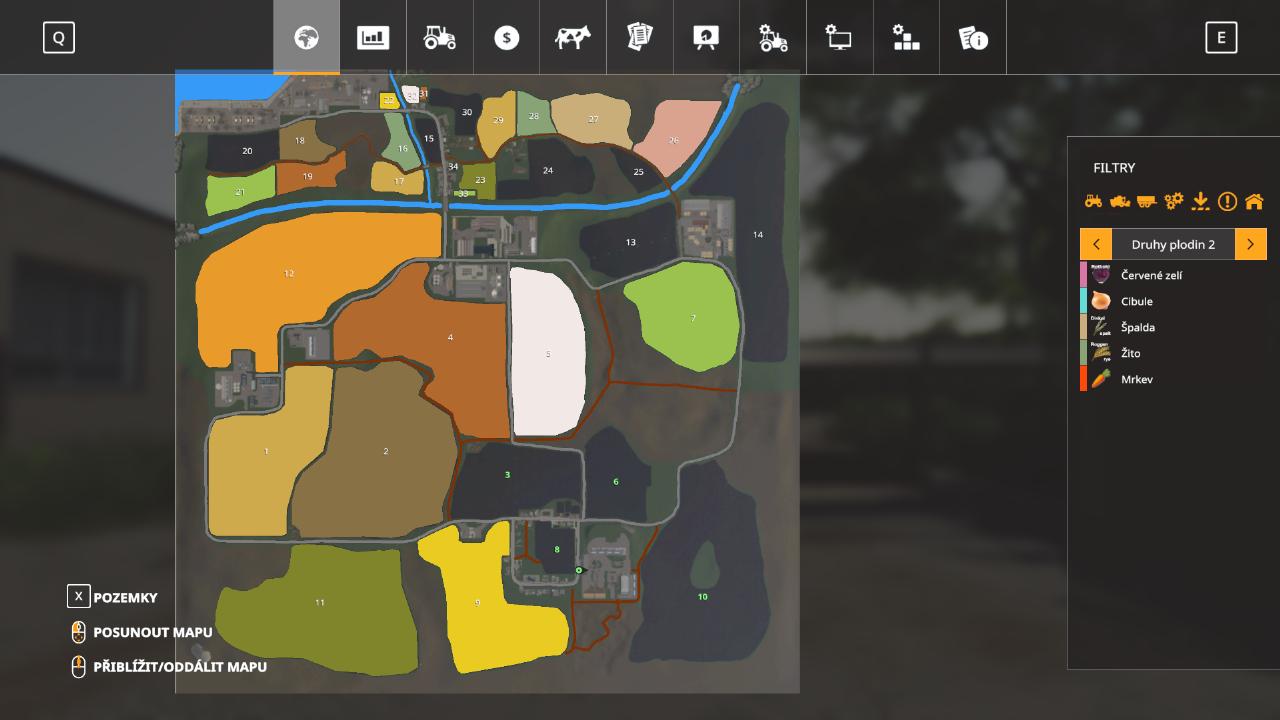Toggle the trailer tools map filter
Viewport: 1280px width, 720px height.
[x=1147, y=201]
